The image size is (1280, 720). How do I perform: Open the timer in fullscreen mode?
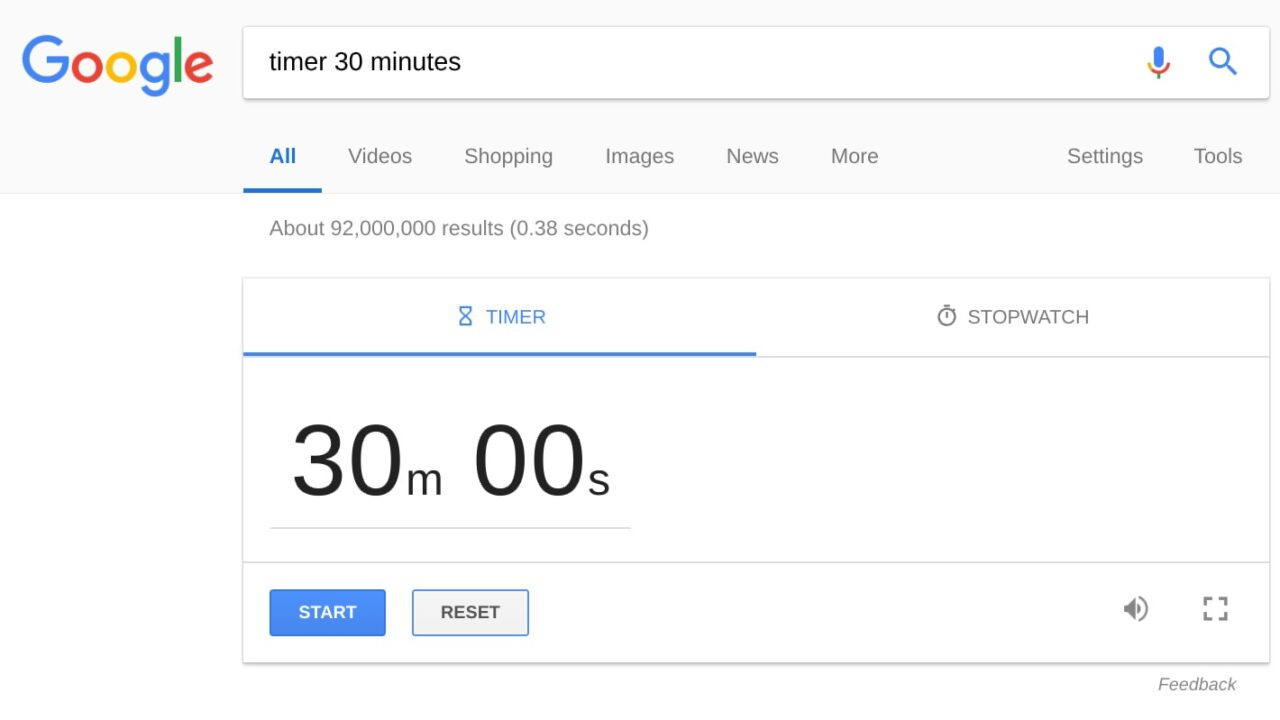pos(1214,608)
